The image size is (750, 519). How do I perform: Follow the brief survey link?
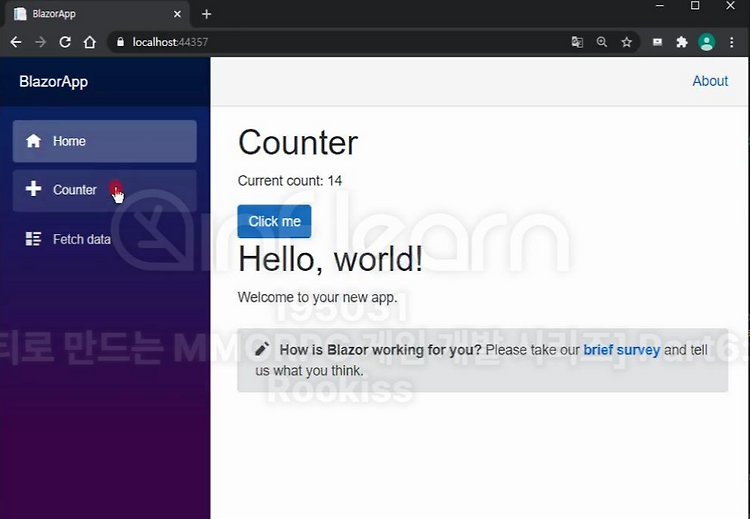(x=622, y=350)
